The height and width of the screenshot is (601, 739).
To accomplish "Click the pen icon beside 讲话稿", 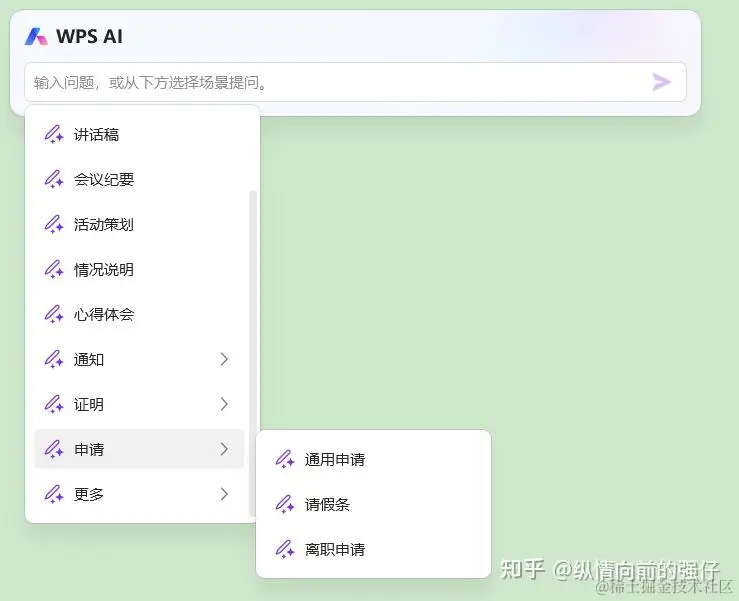I will 54,134.
